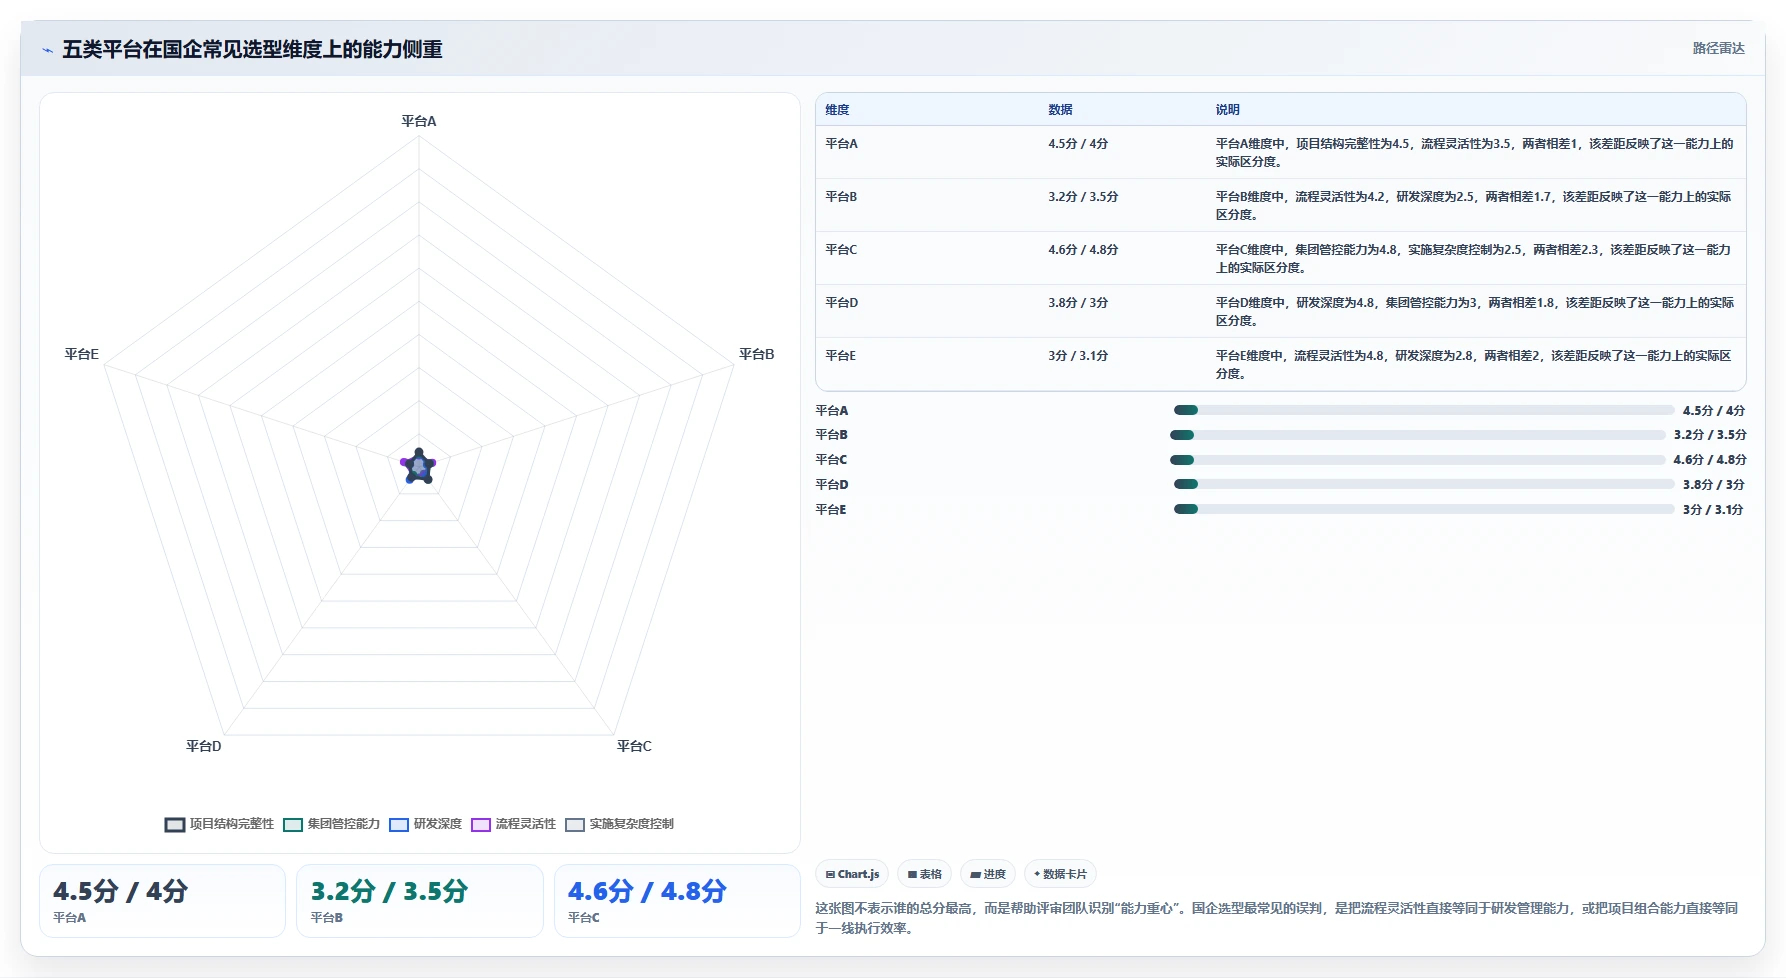Click the Chart.js chip
1786x978 pixels.
coord(852,874)
